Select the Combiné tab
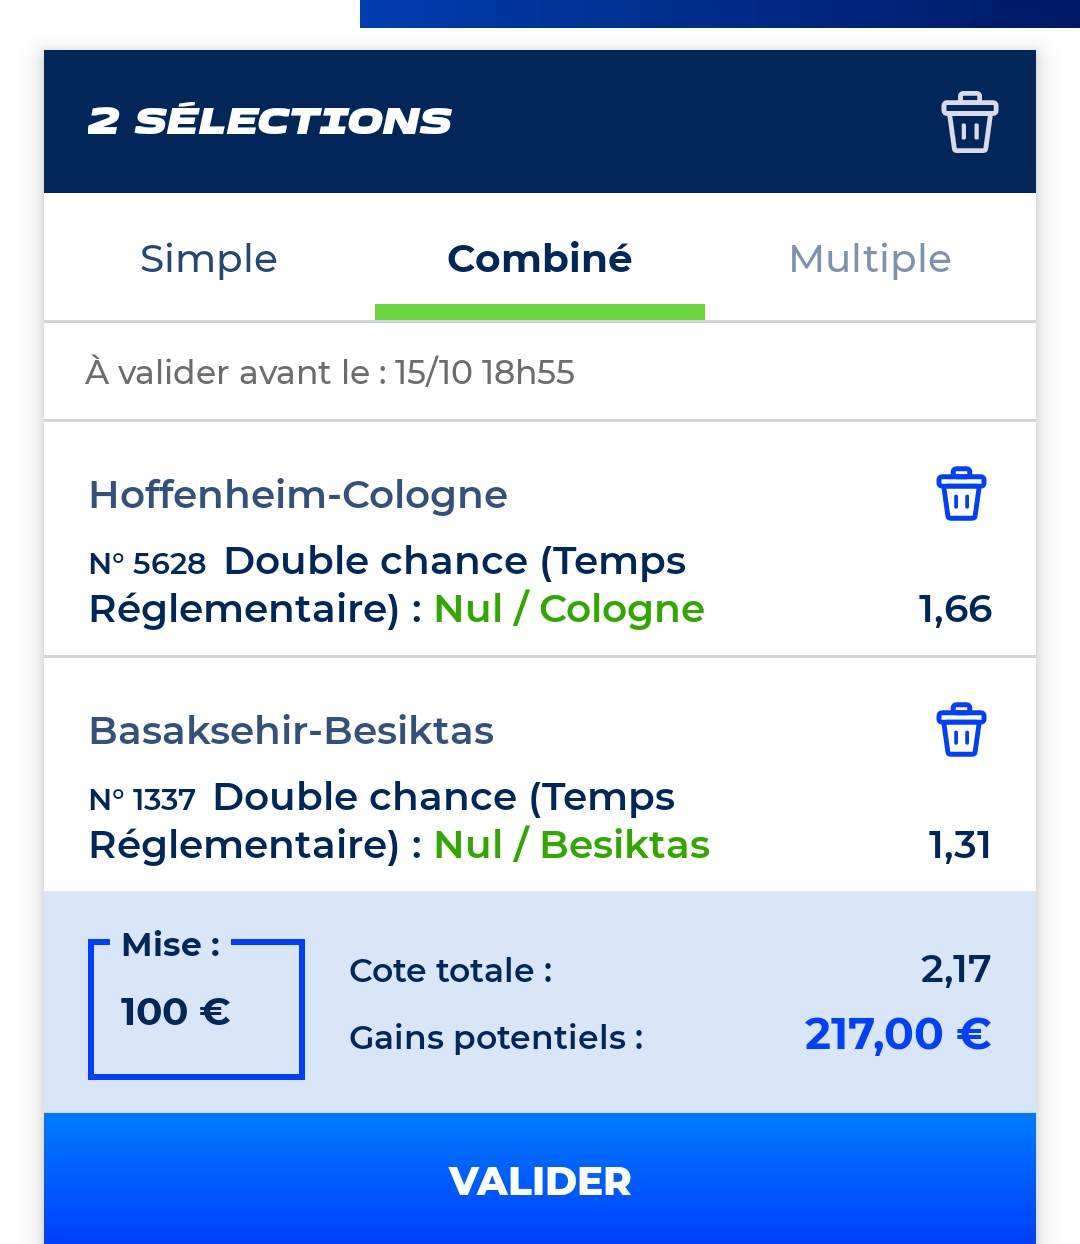Screen dimensions: 1080x1244 click(x=540, y=258)
